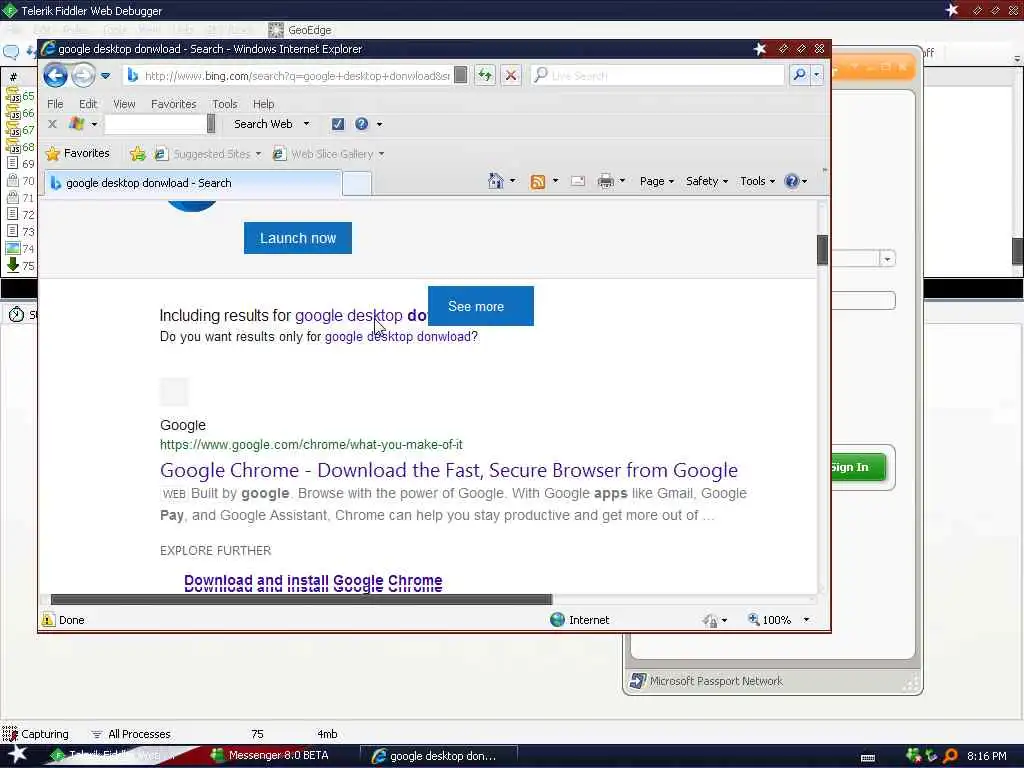Click the horizontal scrollbar thumb
Image resolution: width=1024 pixels, height=768 pixels.
pyautogui.click(x=301, y=600)
